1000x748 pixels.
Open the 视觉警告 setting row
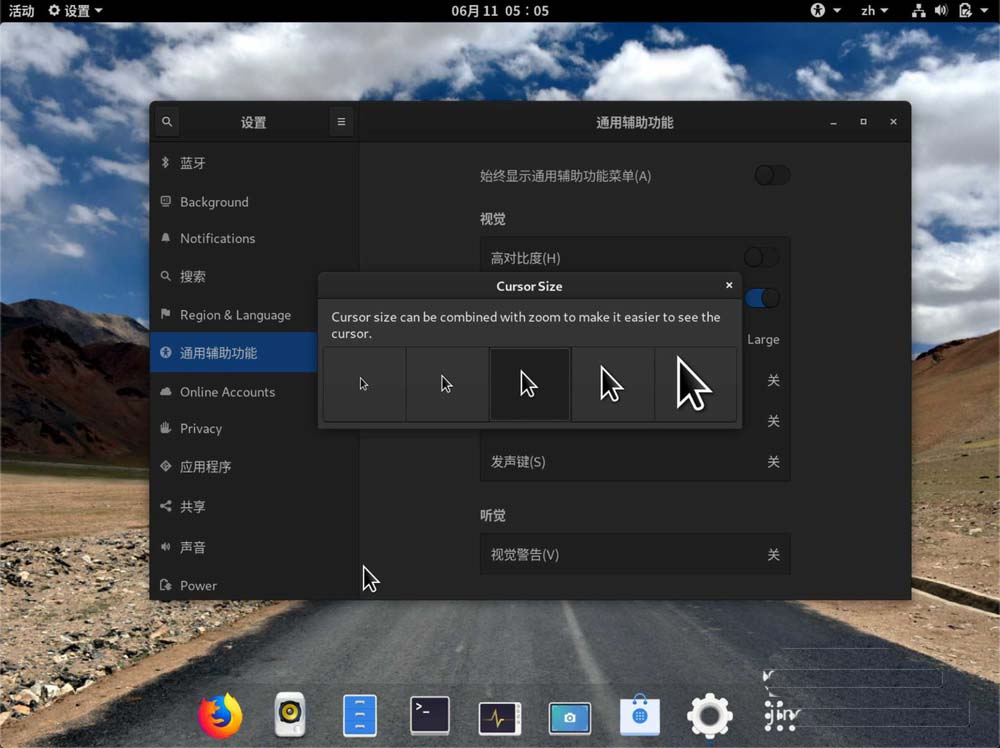pos(635,555)
